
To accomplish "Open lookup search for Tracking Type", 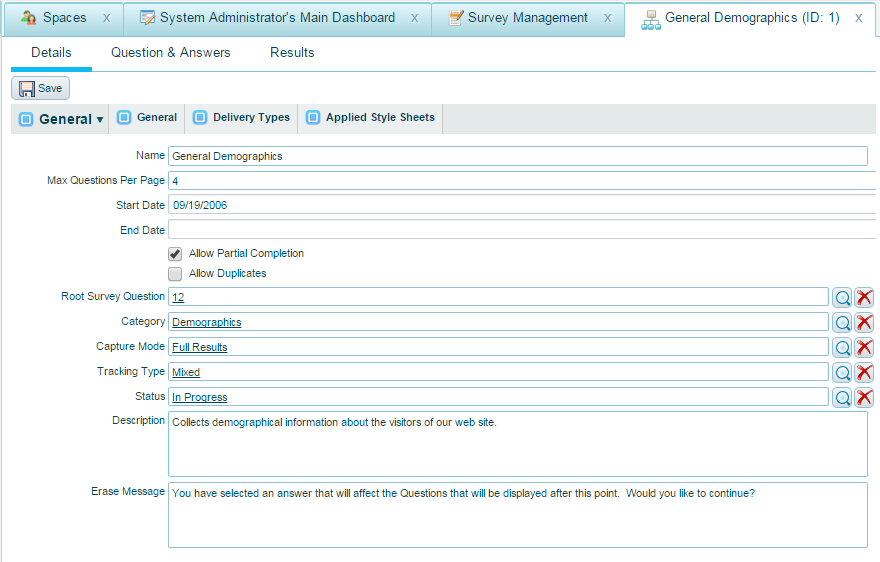I will [842, 372].
